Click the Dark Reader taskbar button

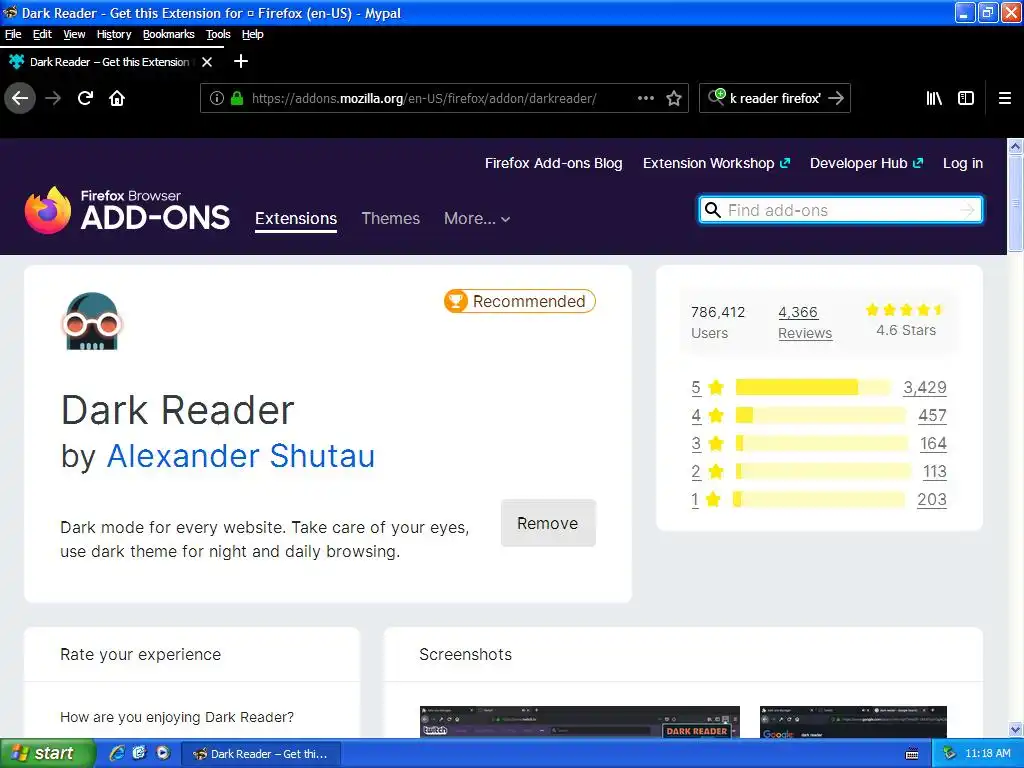[261, 754]
